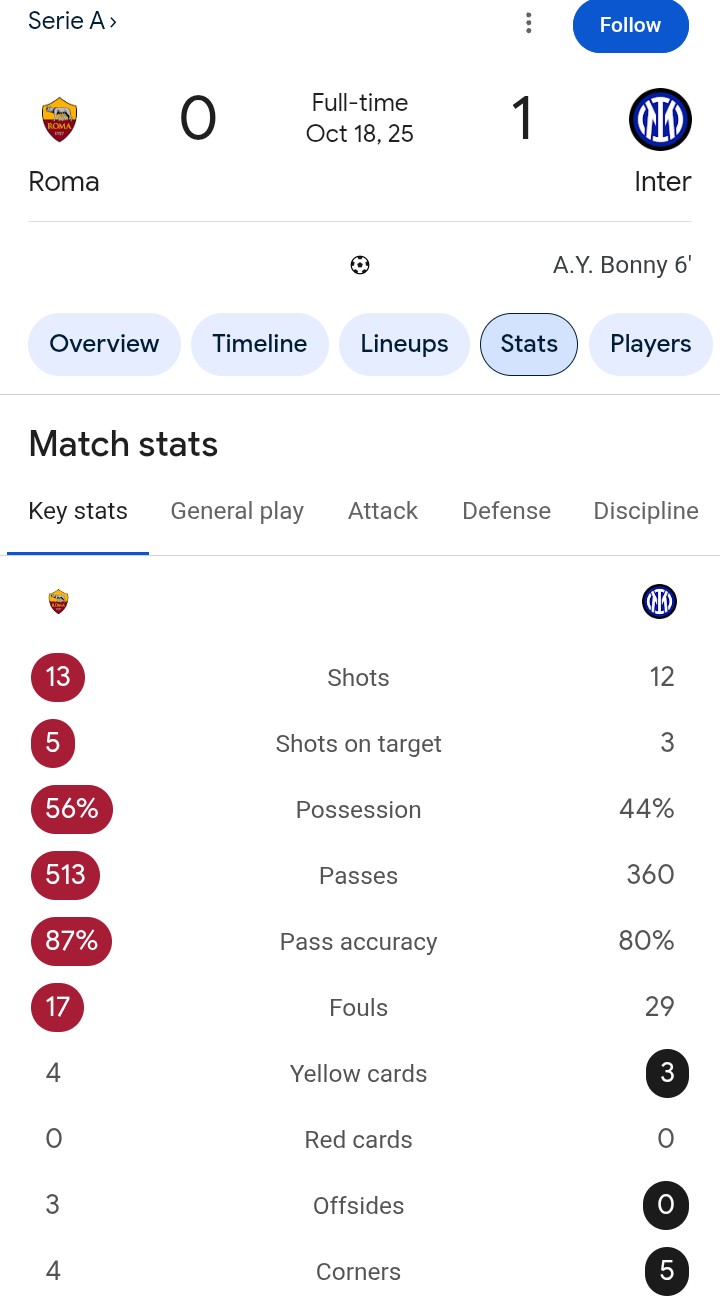Select the Key stats tab
Viewport: 720px width, 1297px height.
click(x=78, y=511)
